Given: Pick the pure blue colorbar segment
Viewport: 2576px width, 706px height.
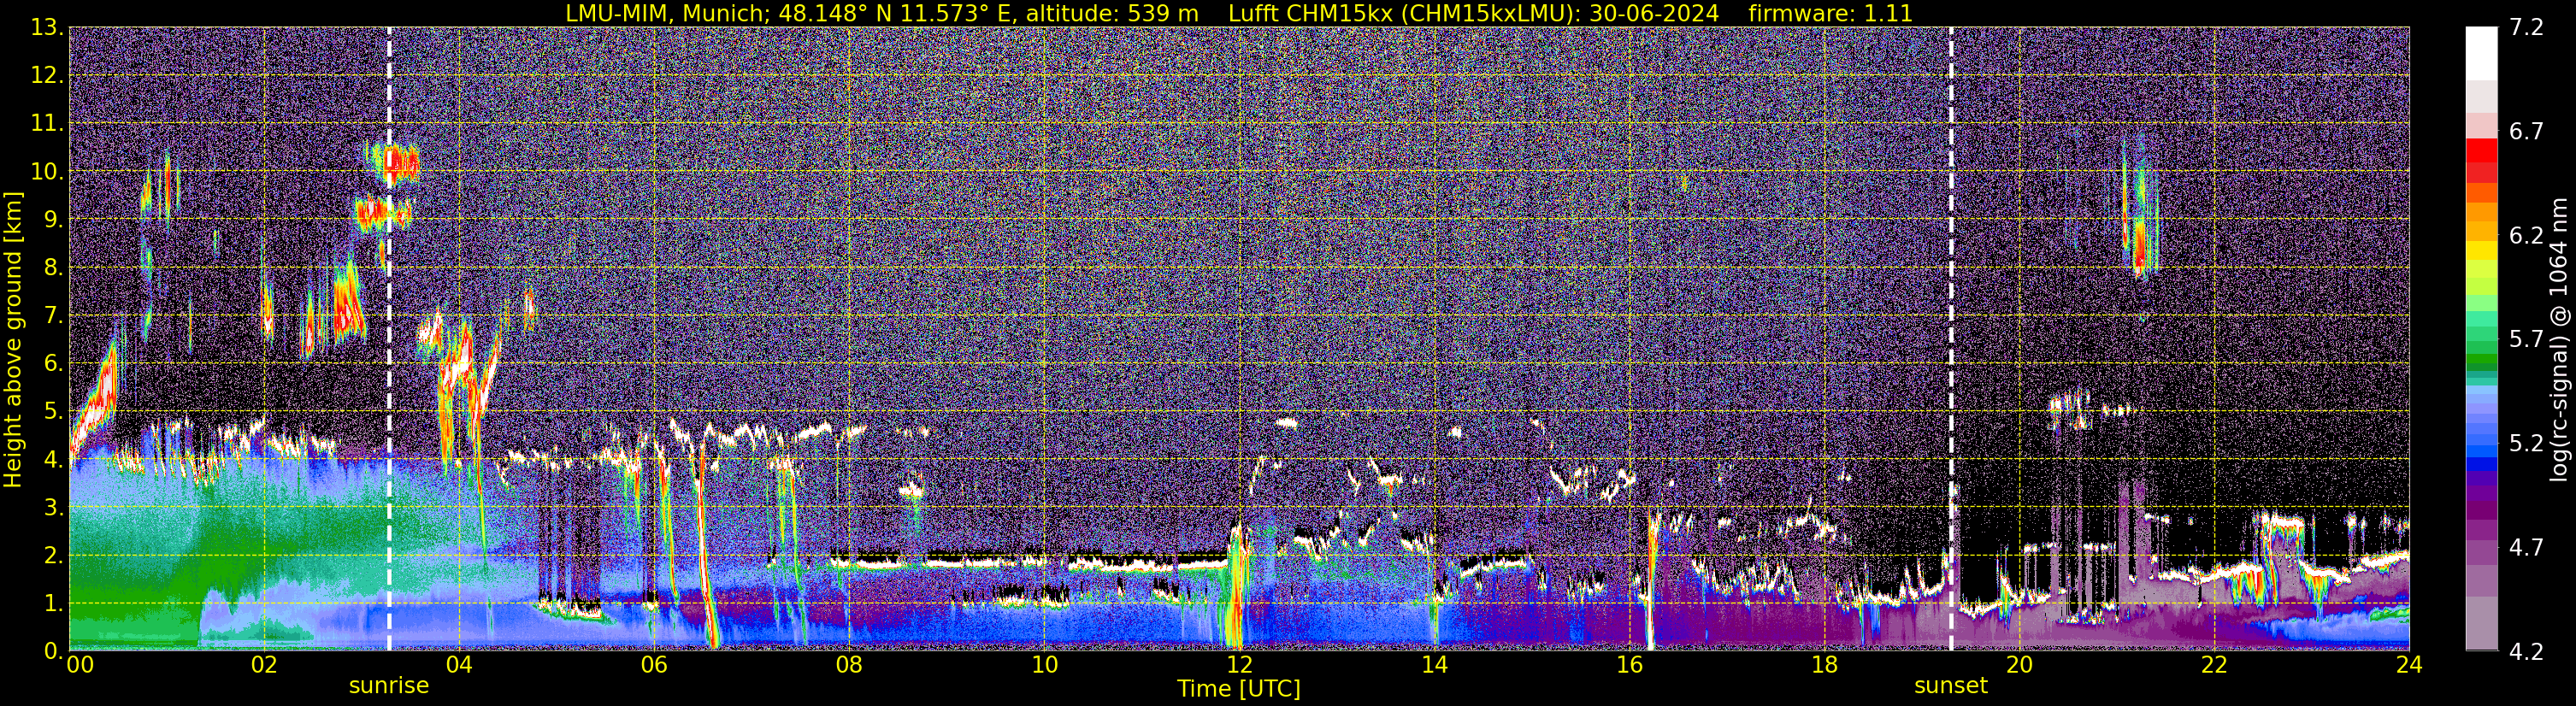Looking at the screenshot, I should click(x=2482, y=464).
